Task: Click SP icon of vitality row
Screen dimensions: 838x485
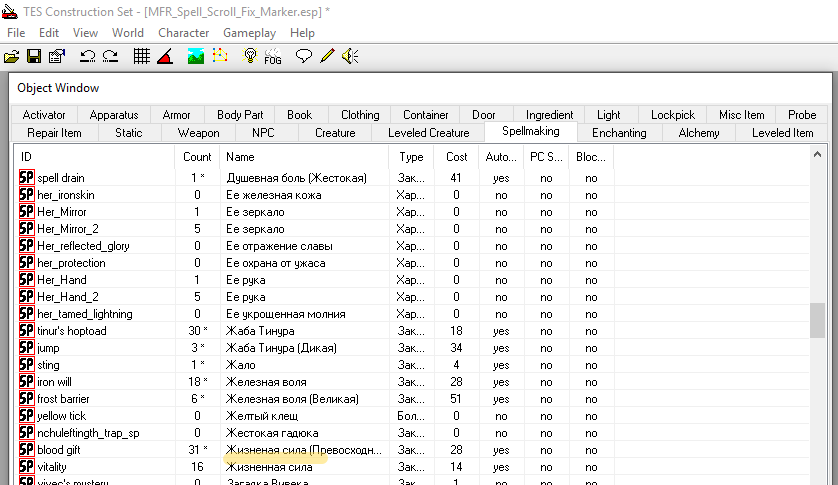Action: (26, 467)
